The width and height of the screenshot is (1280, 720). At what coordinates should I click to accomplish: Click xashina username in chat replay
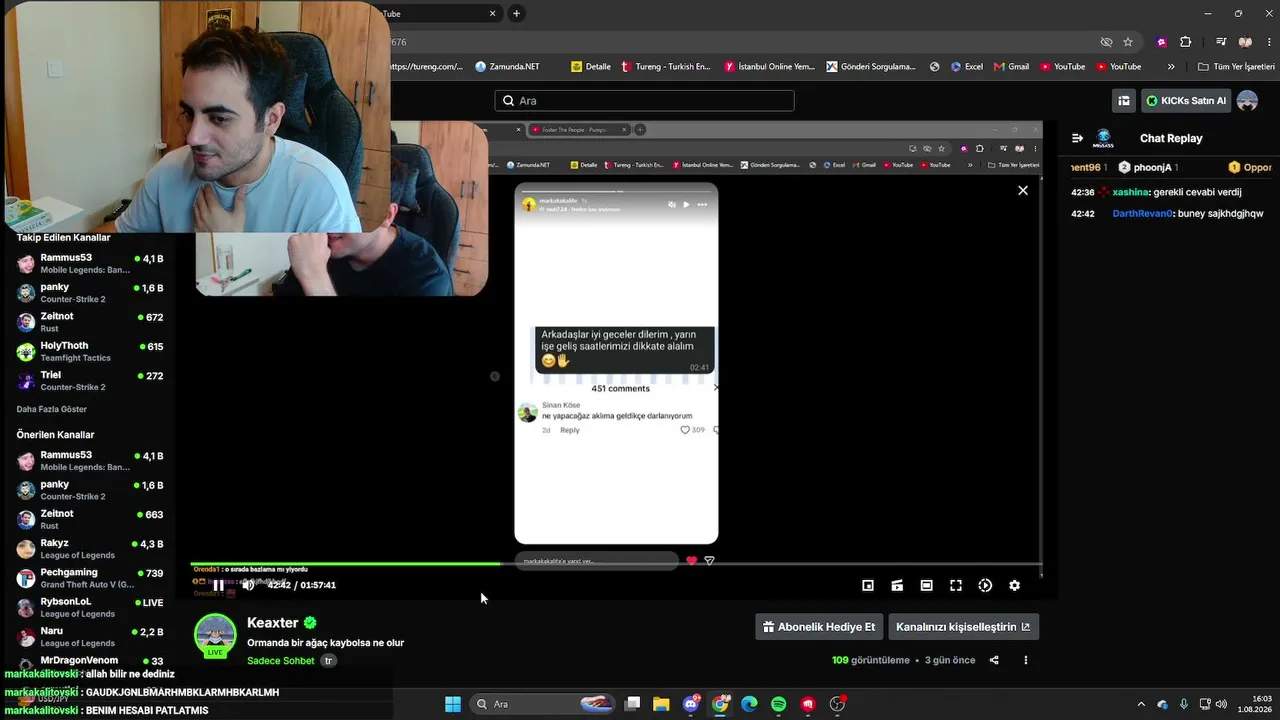click(1130, 192)
